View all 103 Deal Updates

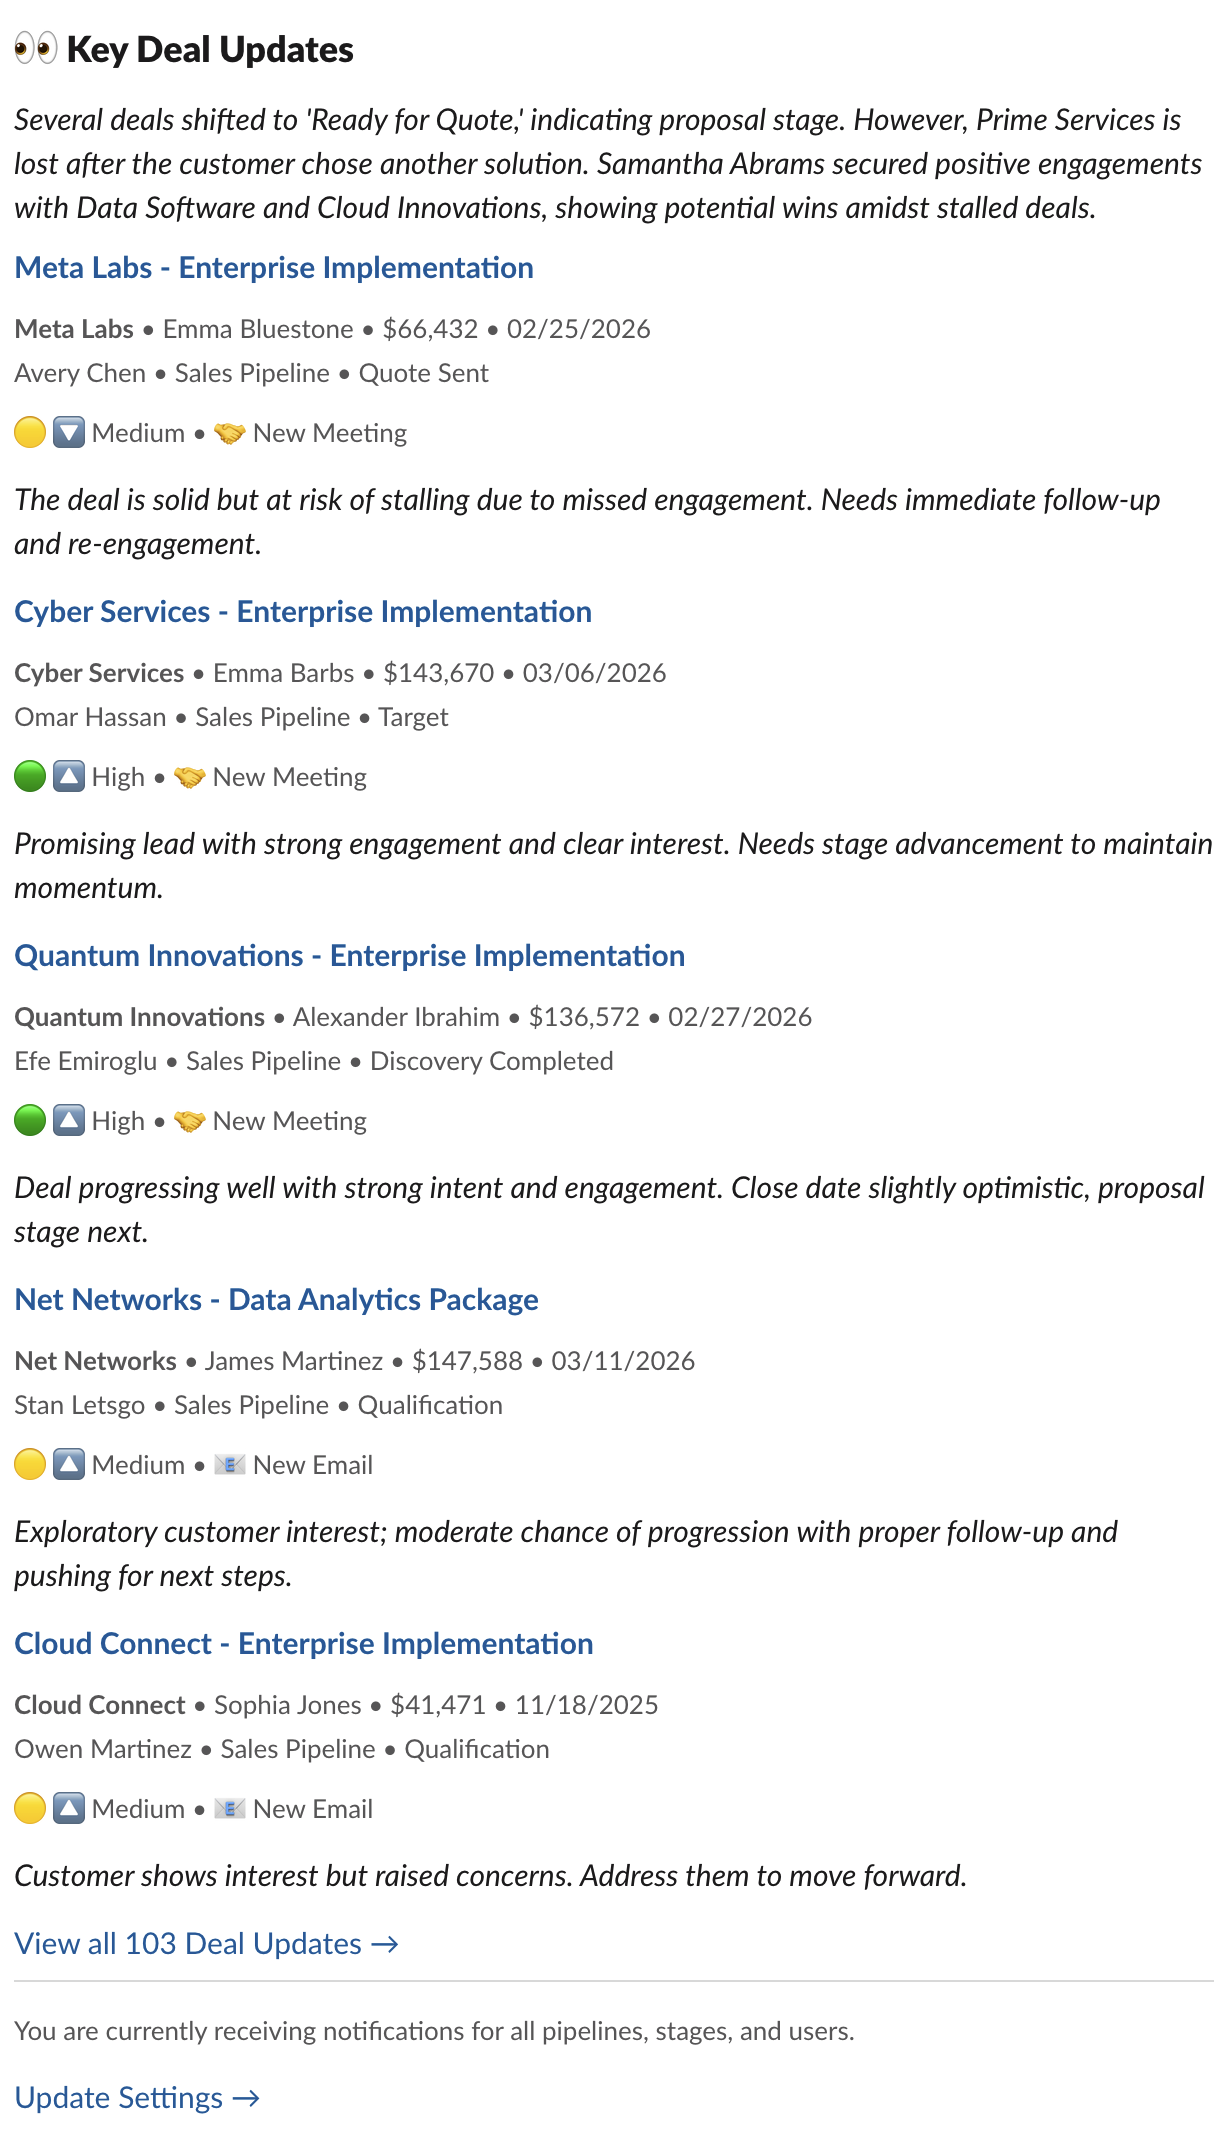[206, 1944]
